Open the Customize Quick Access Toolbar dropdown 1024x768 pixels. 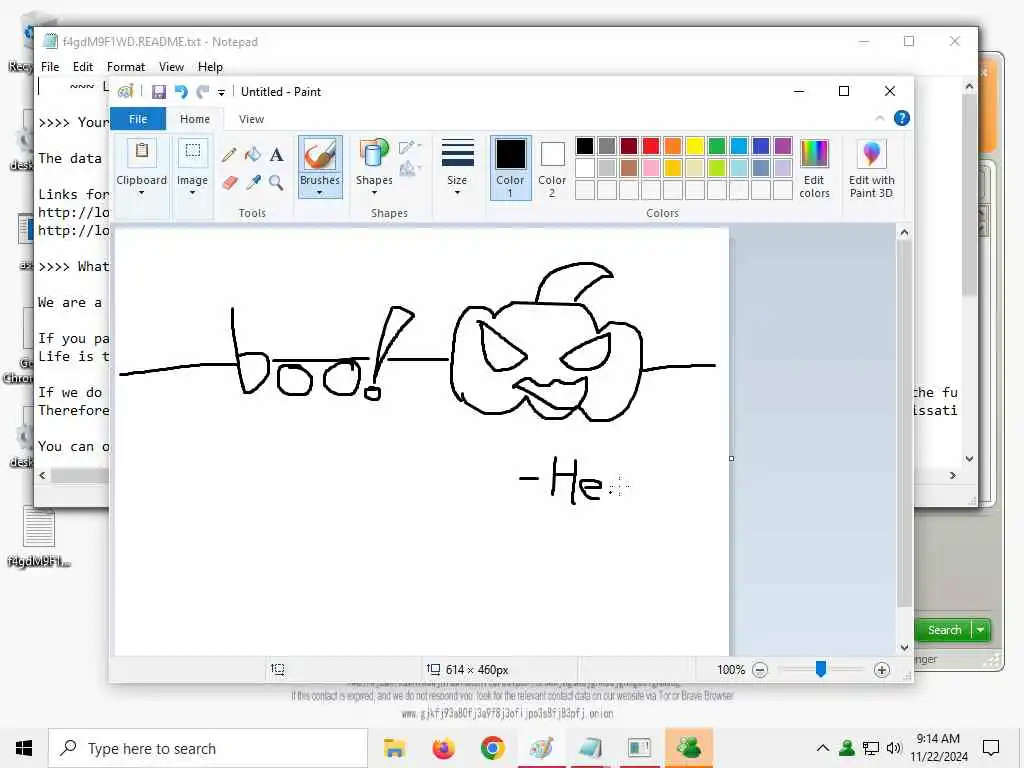tap(221, 93)
